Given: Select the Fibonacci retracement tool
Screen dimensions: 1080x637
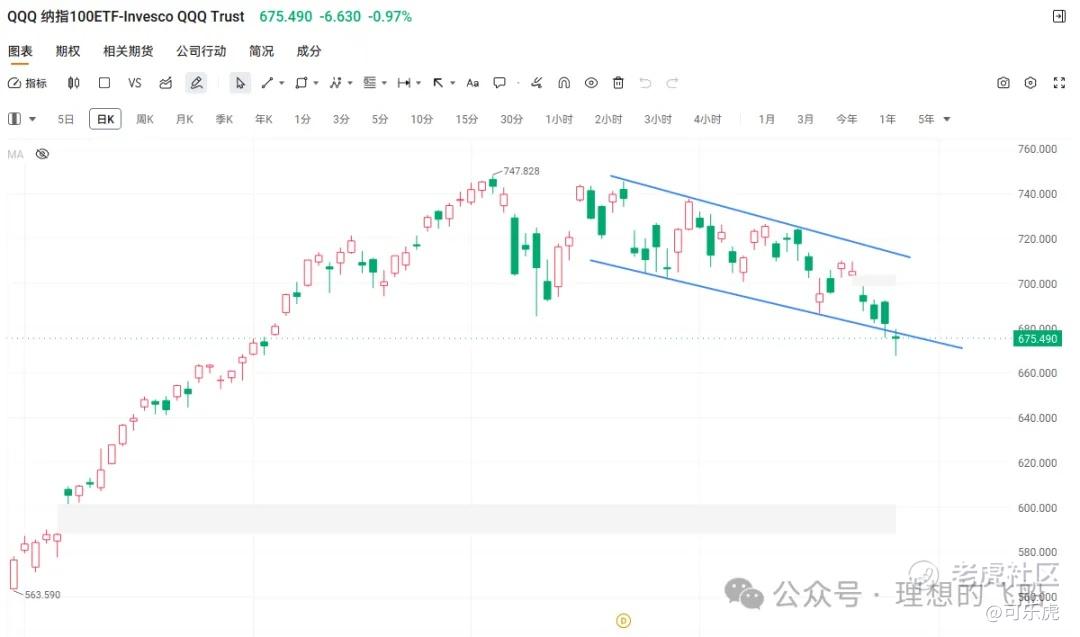Looking at the screenshot, I should 370,83.
